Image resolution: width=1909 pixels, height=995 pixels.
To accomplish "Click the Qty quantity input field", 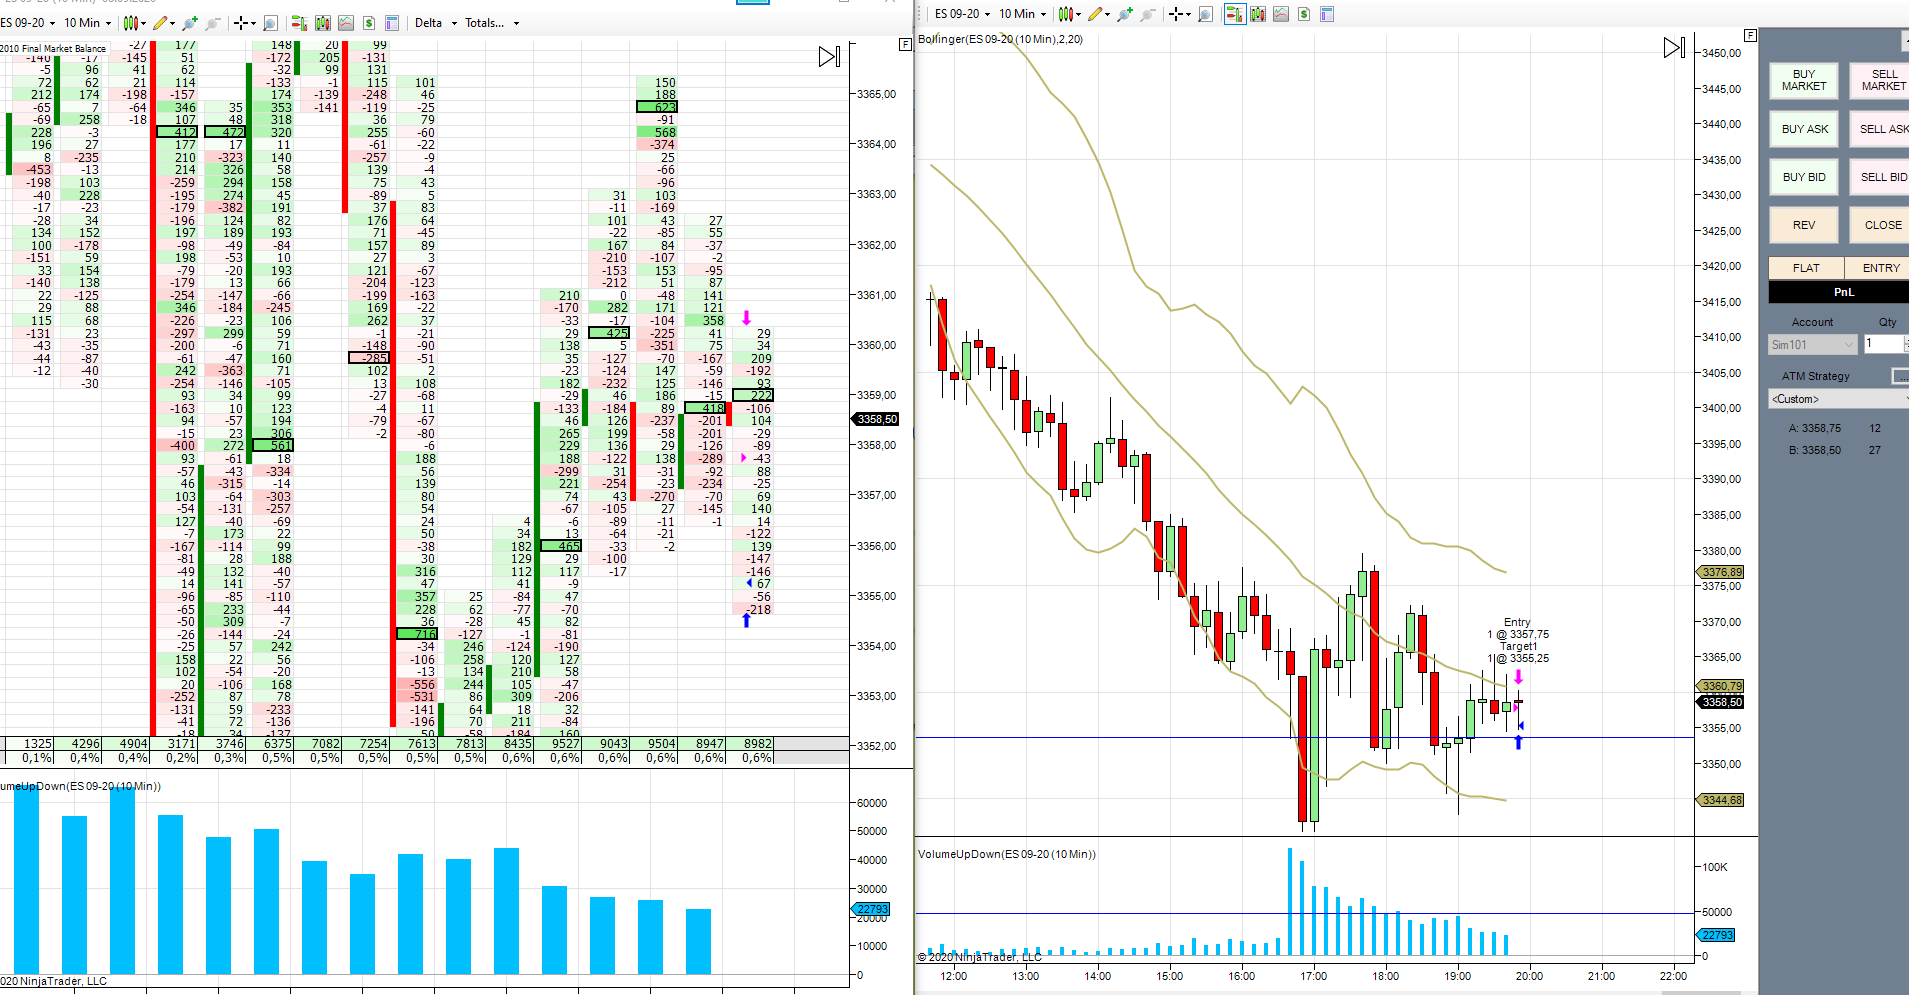I will click(1883, 344).
